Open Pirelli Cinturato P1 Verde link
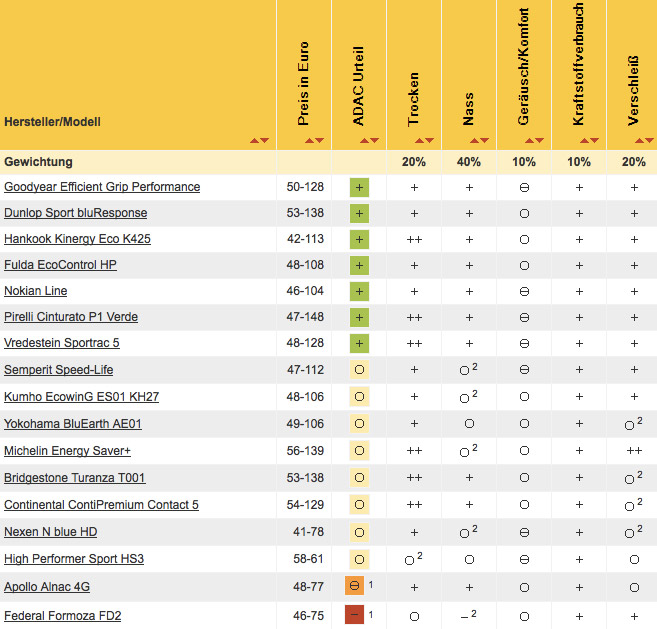The width and height of the screenshot is (657, 629). (71, 317)
